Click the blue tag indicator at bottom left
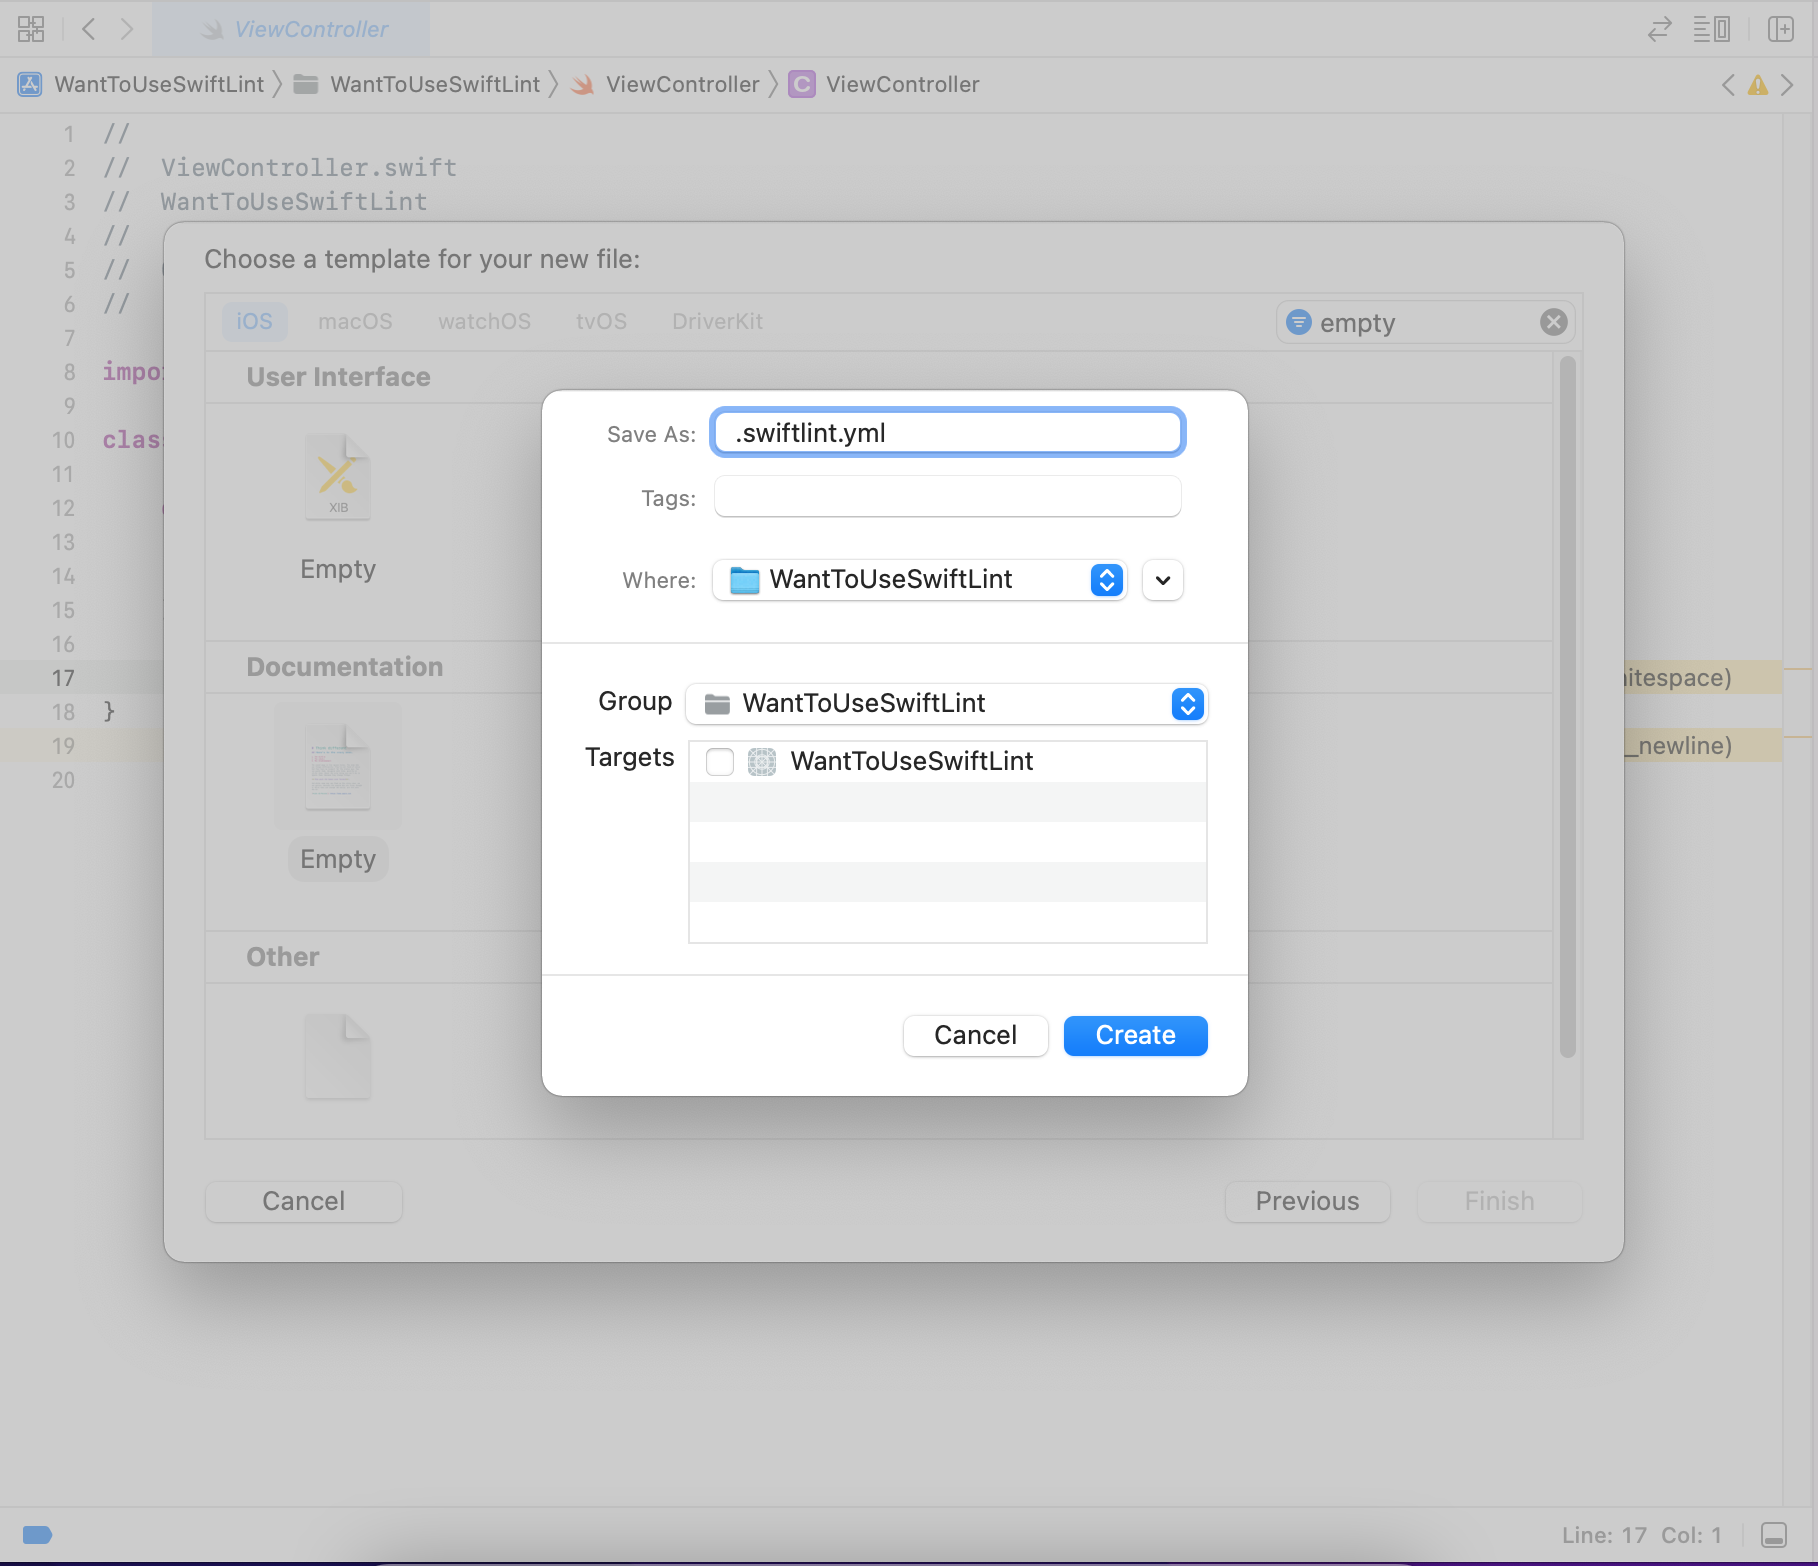Screen dimensions: 1818x1566 [x=37, y=1535]
